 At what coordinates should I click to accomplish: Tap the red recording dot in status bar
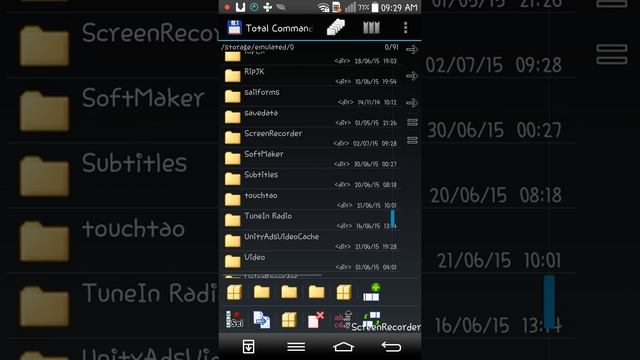point(227,7)
